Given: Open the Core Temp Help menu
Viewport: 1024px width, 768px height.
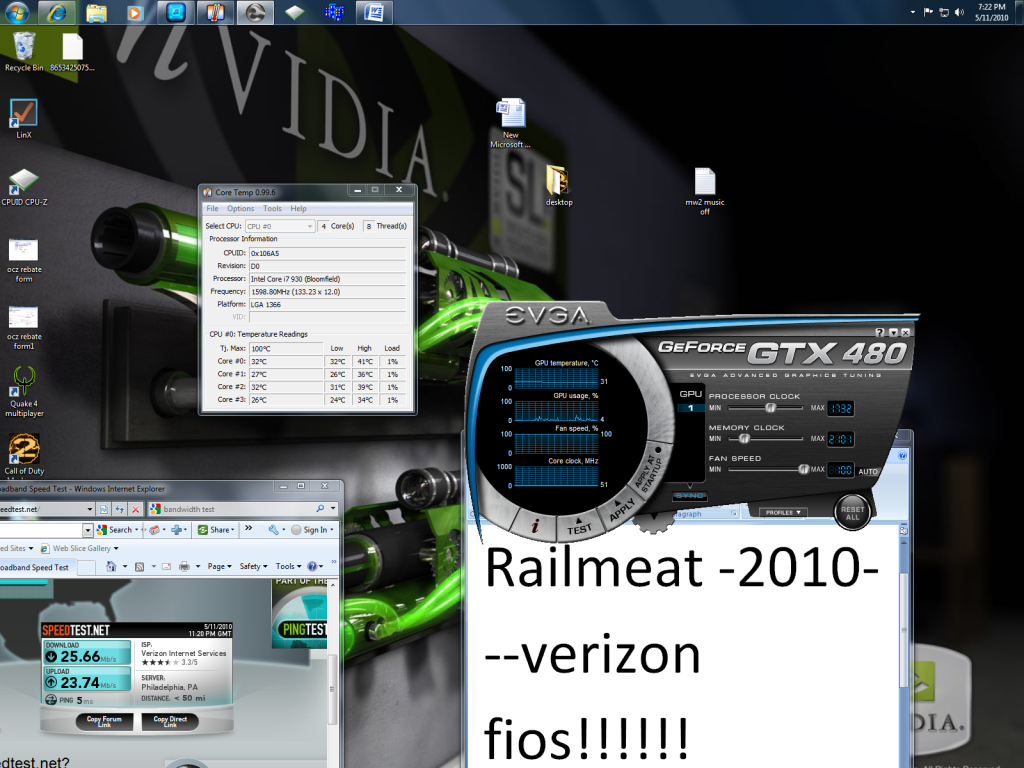Looking at the screenshot, I should coord(298,208).
